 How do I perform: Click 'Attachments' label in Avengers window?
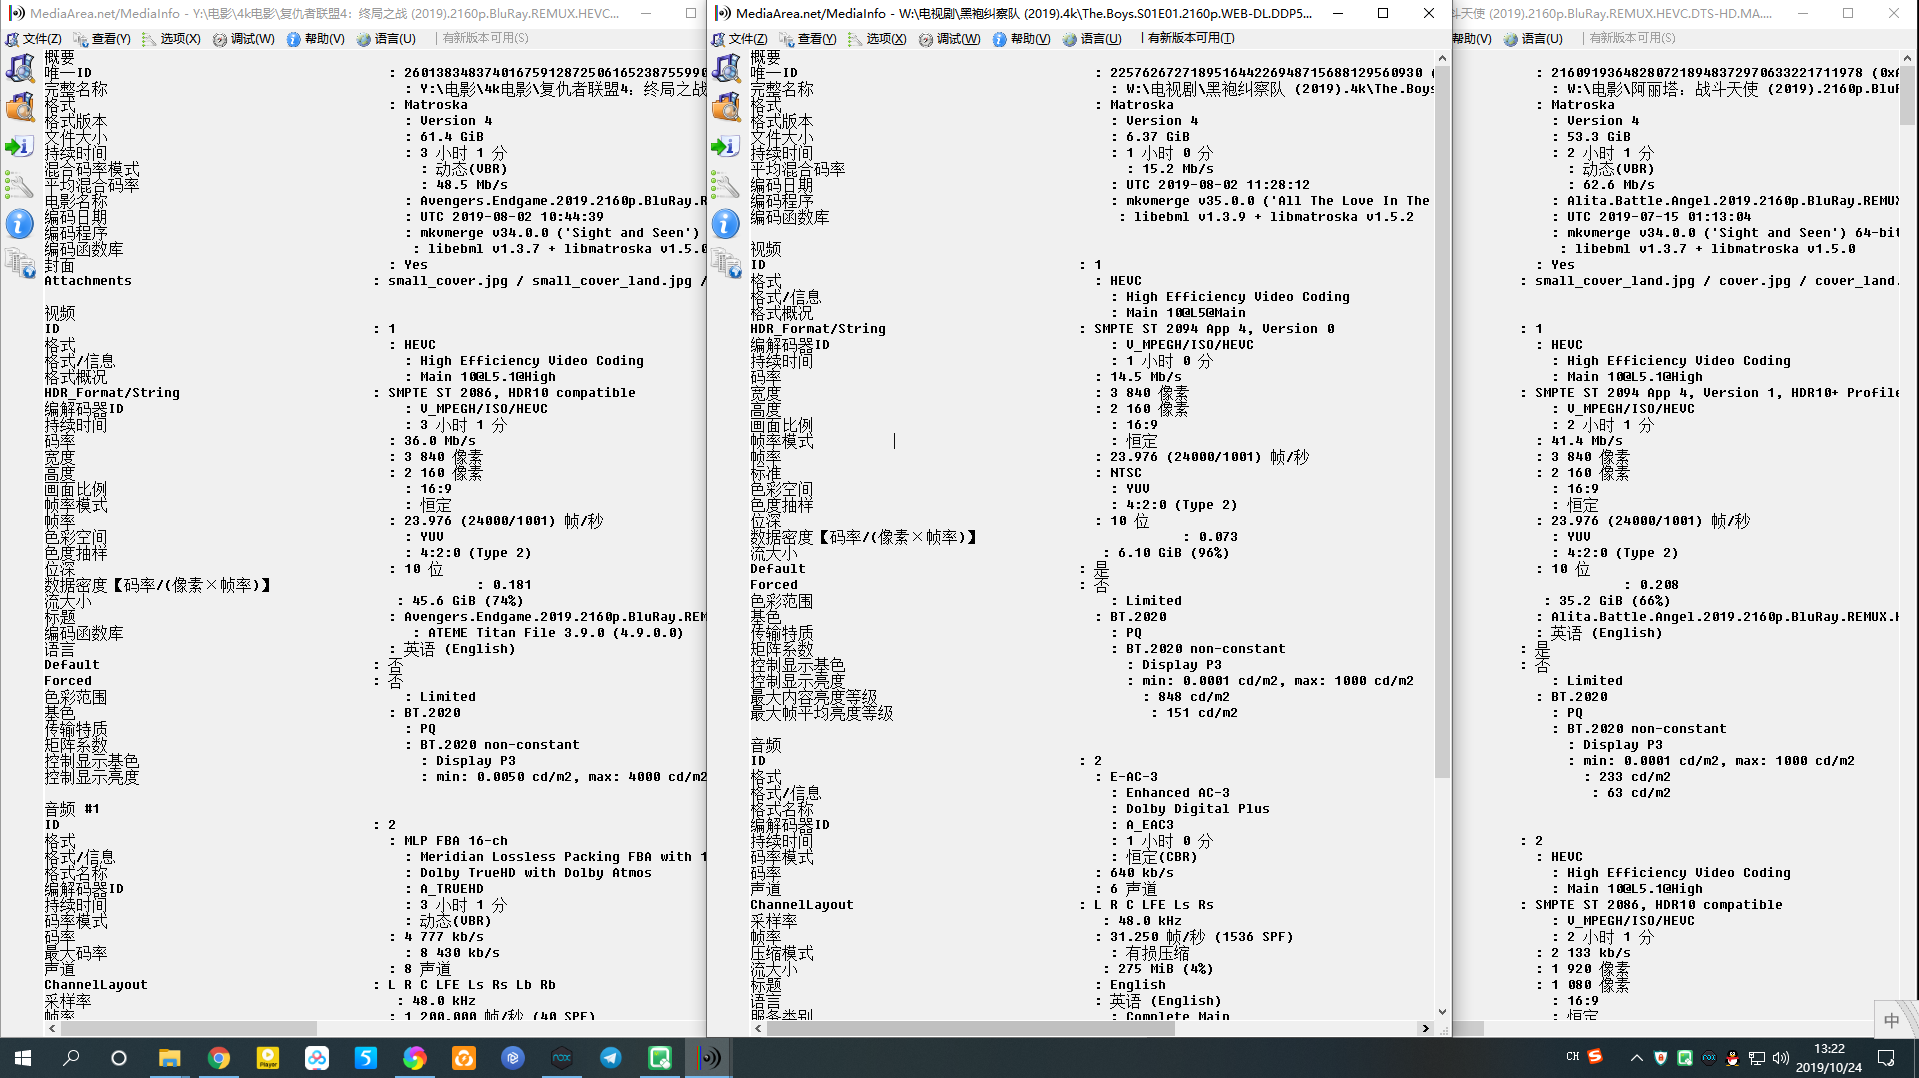click(88, 281)
